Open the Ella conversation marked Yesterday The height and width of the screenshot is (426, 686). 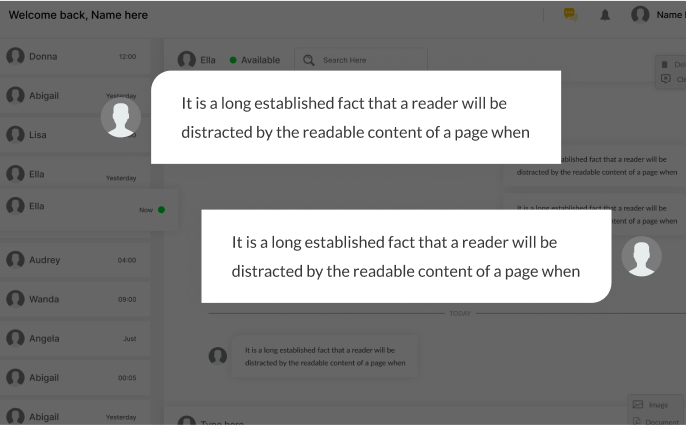pos(75,174)
